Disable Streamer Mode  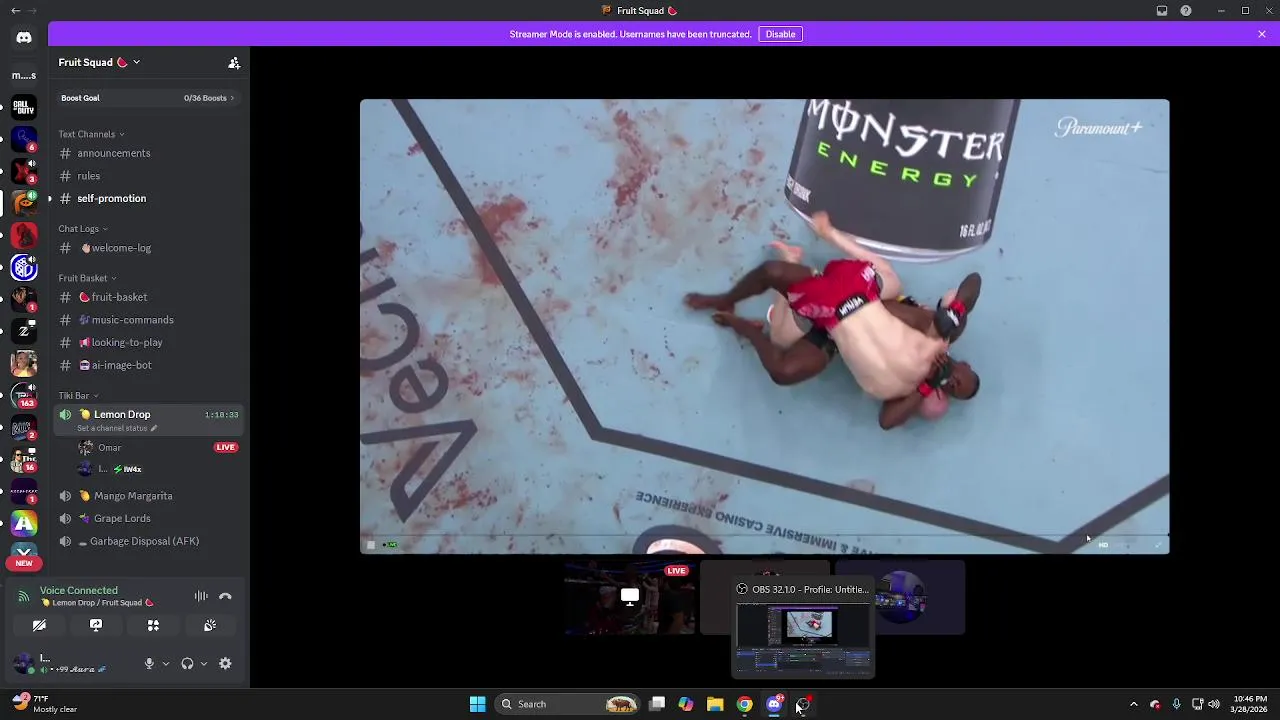[780, 34]
